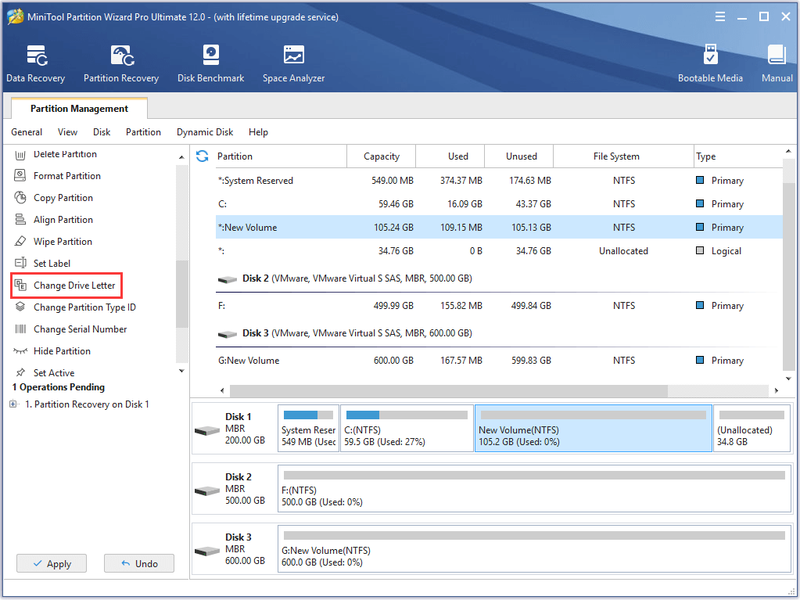The height and width of the screenshot is (600, 800).
Task: Undo the last operation
Action: 139,564
